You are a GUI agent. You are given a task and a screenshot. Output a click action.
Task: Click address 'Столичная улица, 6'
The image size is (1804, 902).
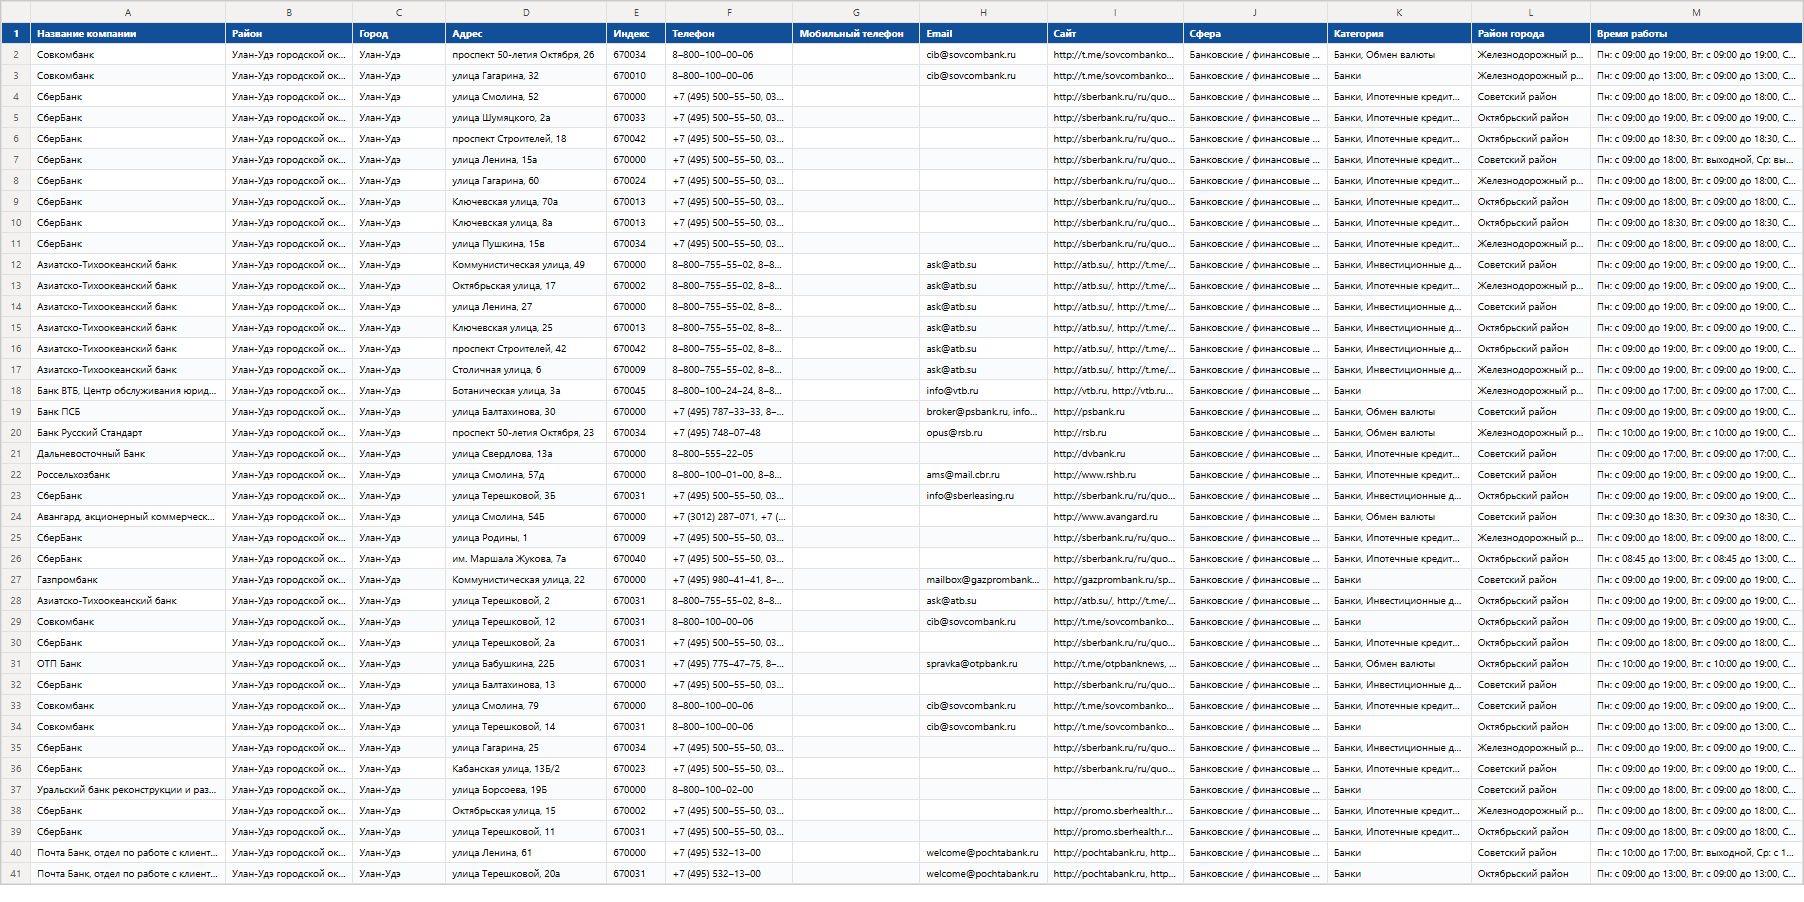526,370
